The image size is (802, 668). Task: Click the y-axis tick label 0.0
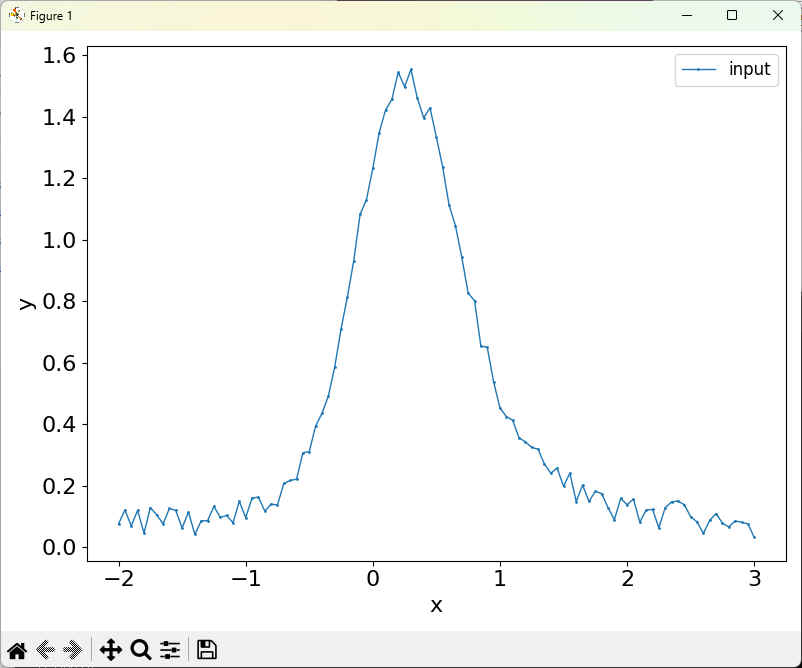pyautogui.click(x=59, y=547)
